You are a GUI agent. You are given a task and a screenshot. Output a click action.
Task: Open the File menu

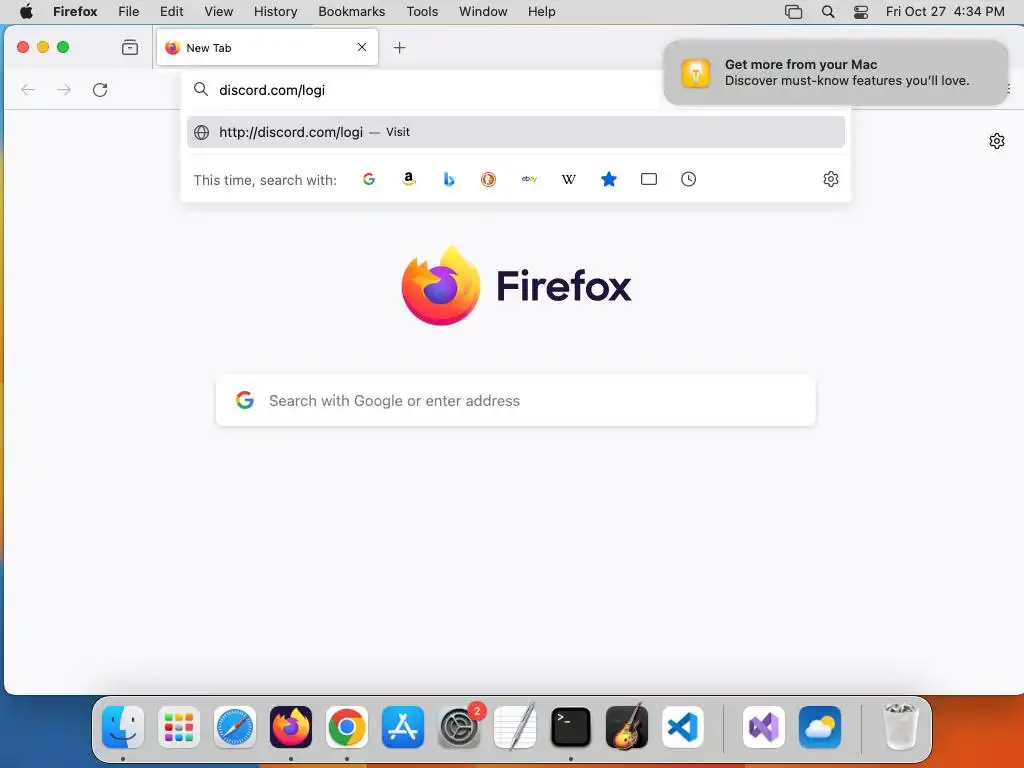[129, 12]
